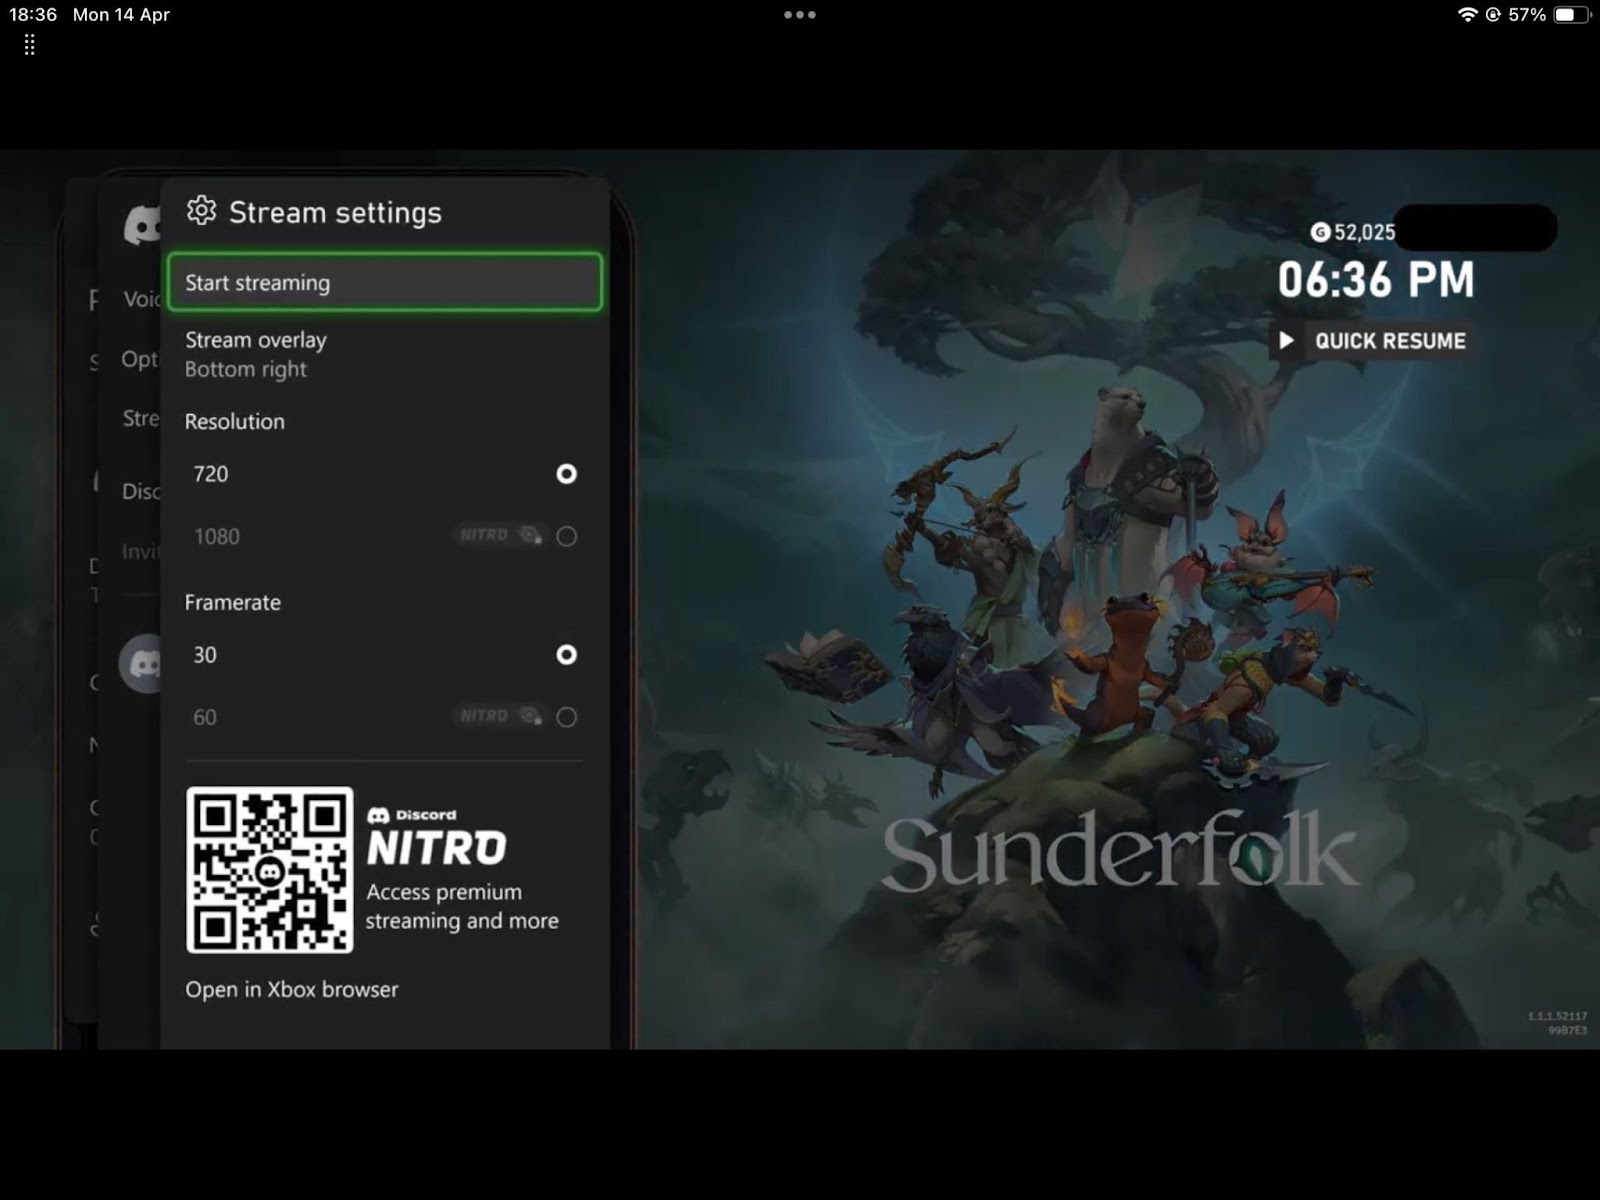The width and height of the screenshot is (1600, 1200).
Task: Click the Wi-Fi status icon
Action: click(1468, 15)
